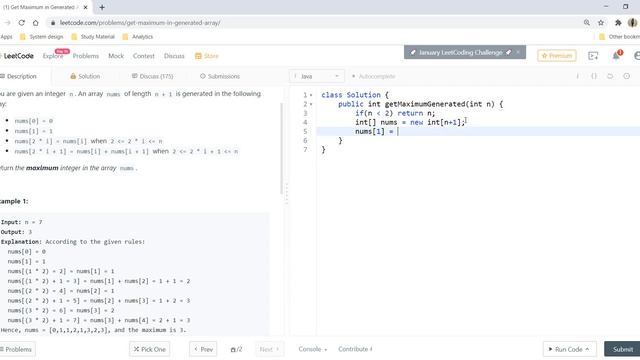Click the address bar URL
The width and height of the screenshot is (640, 360).
pyautogui.click(x=140, y=23)
